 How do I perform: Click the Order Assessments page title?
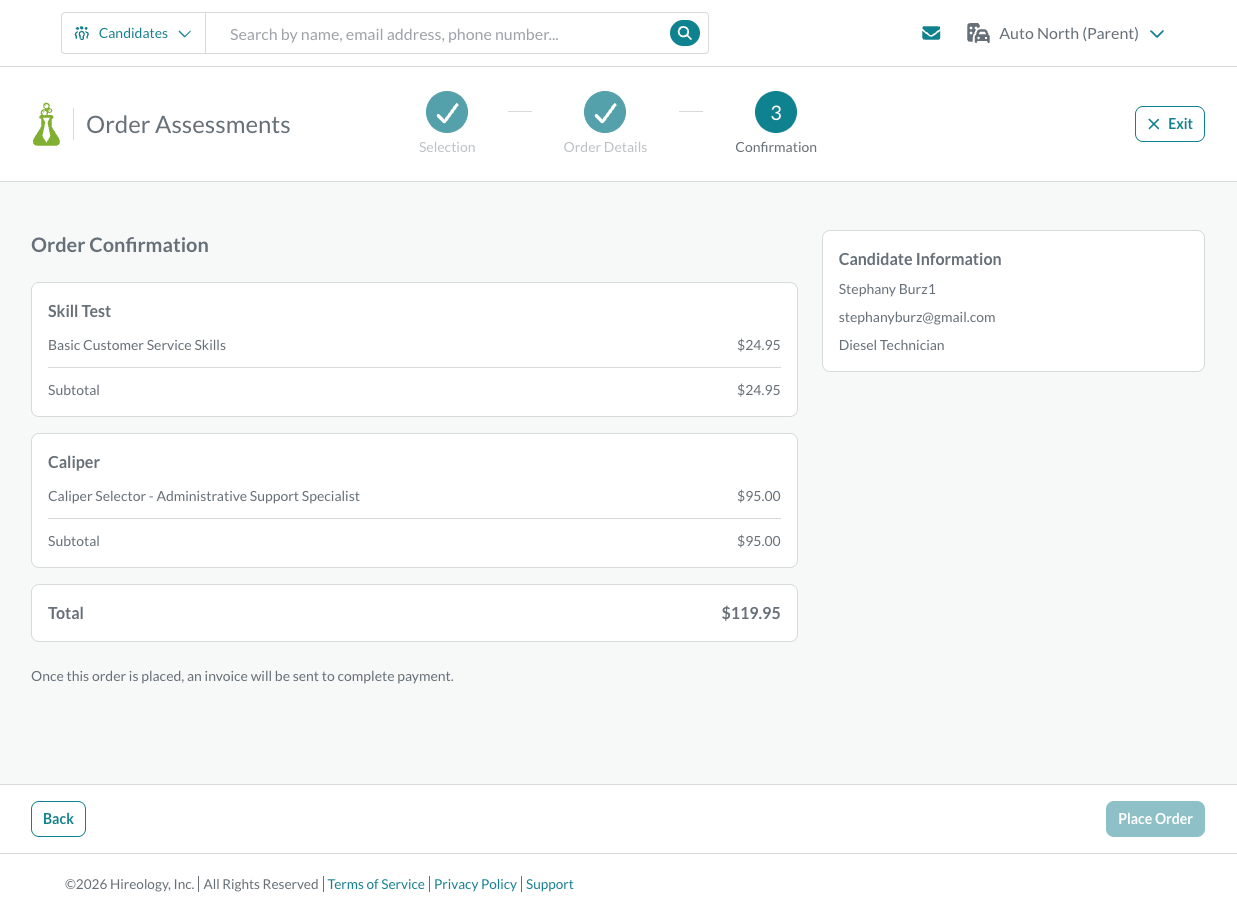188,125
